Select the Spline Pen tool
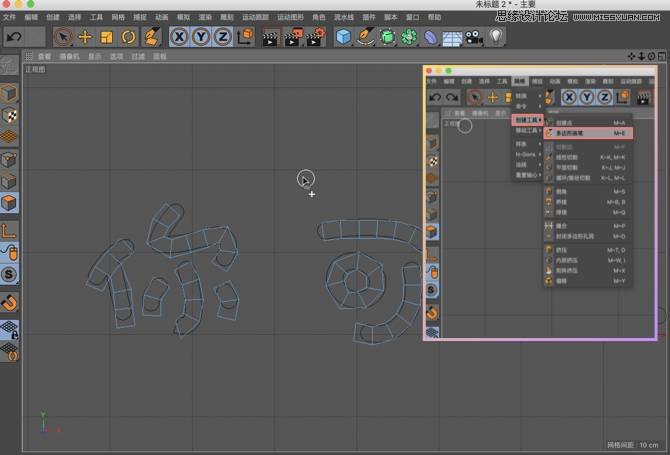Viewport: 670px width, 455px height. 365,37
